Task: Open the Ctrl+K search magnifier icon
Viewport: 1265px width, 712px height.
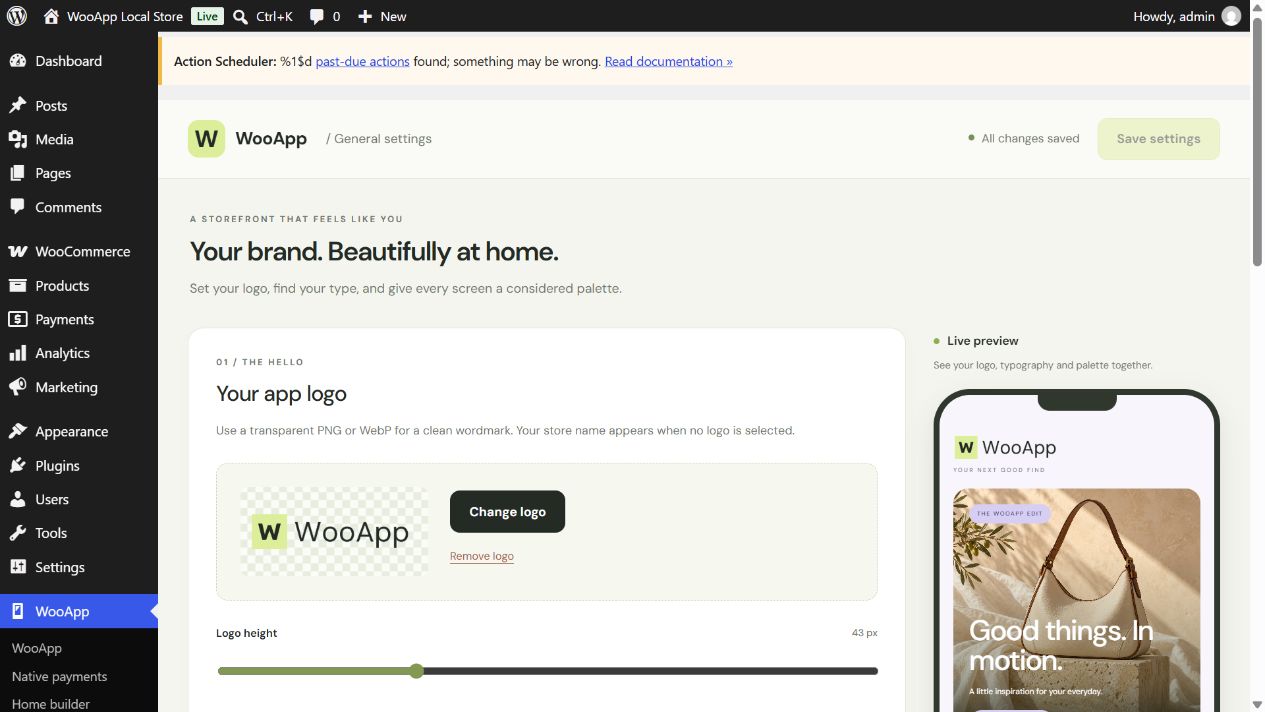Action: click(x=240, y=16)
